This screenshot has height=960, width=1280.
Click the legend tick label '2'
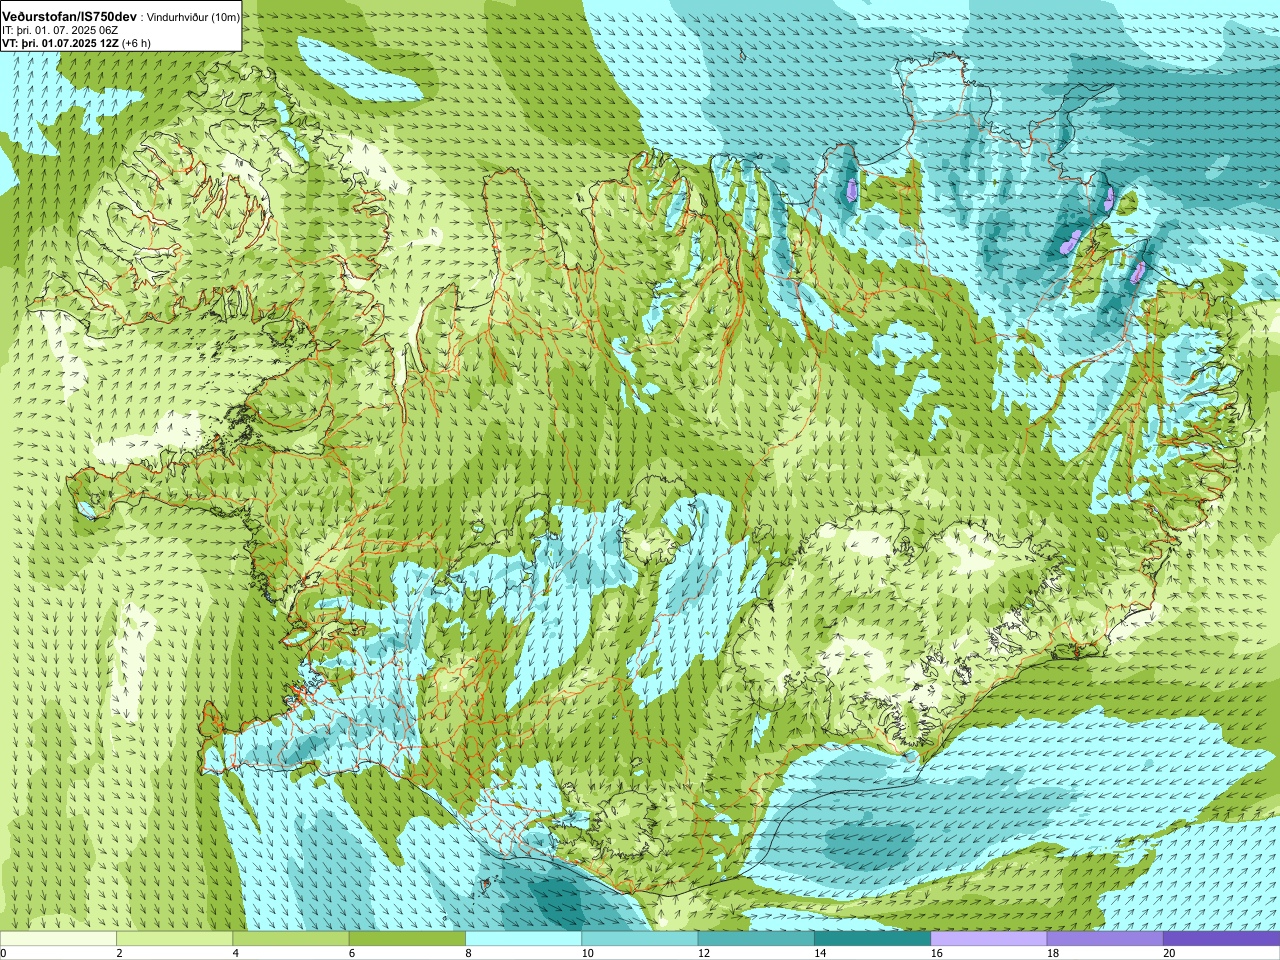click(119, 953)
